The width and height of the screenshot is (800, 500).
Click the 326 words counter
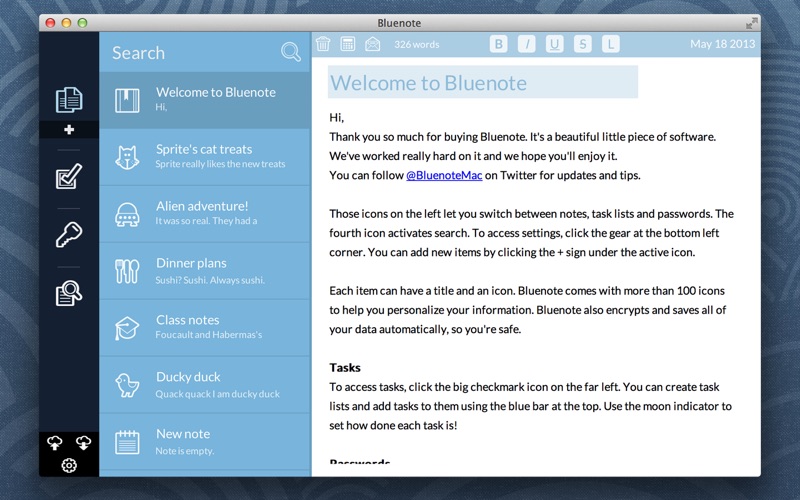[x=416, y=44]
